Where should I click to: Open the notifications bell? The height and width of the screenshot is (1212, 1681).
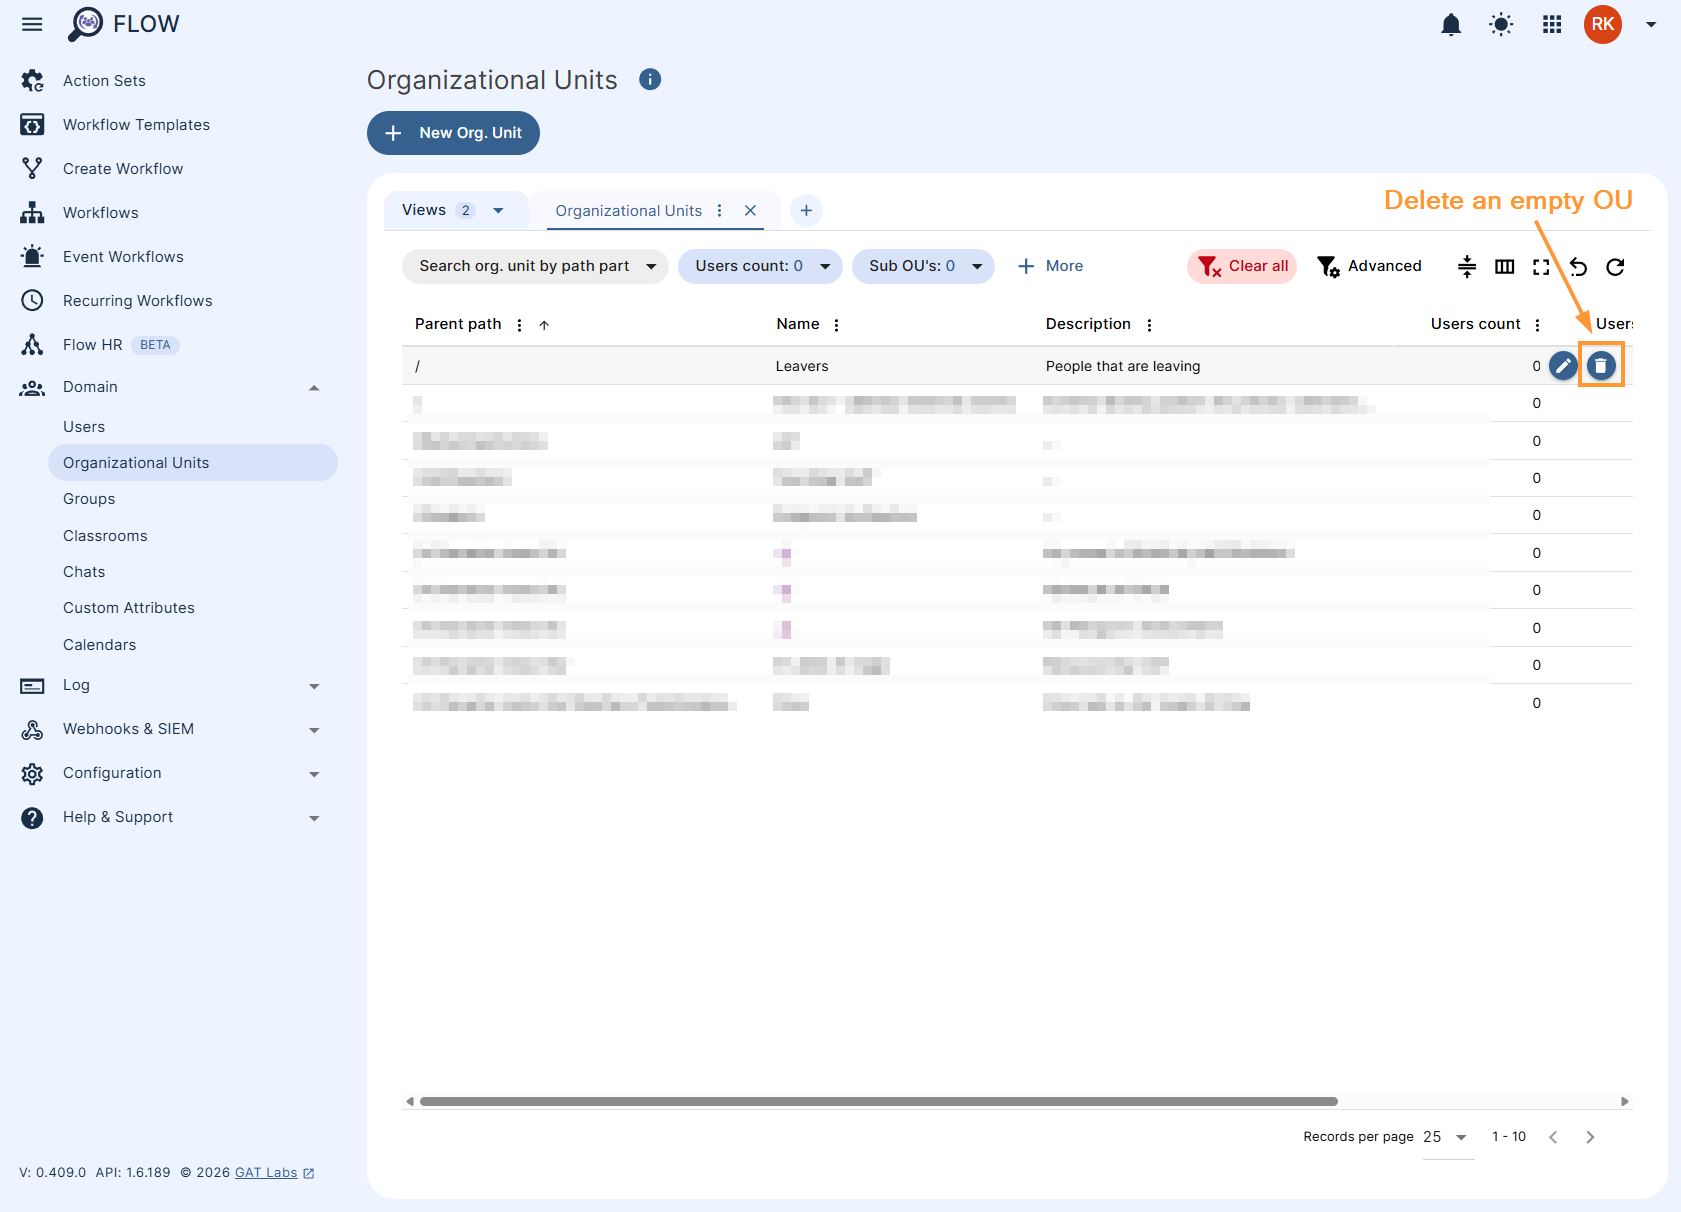[1451, 24]
